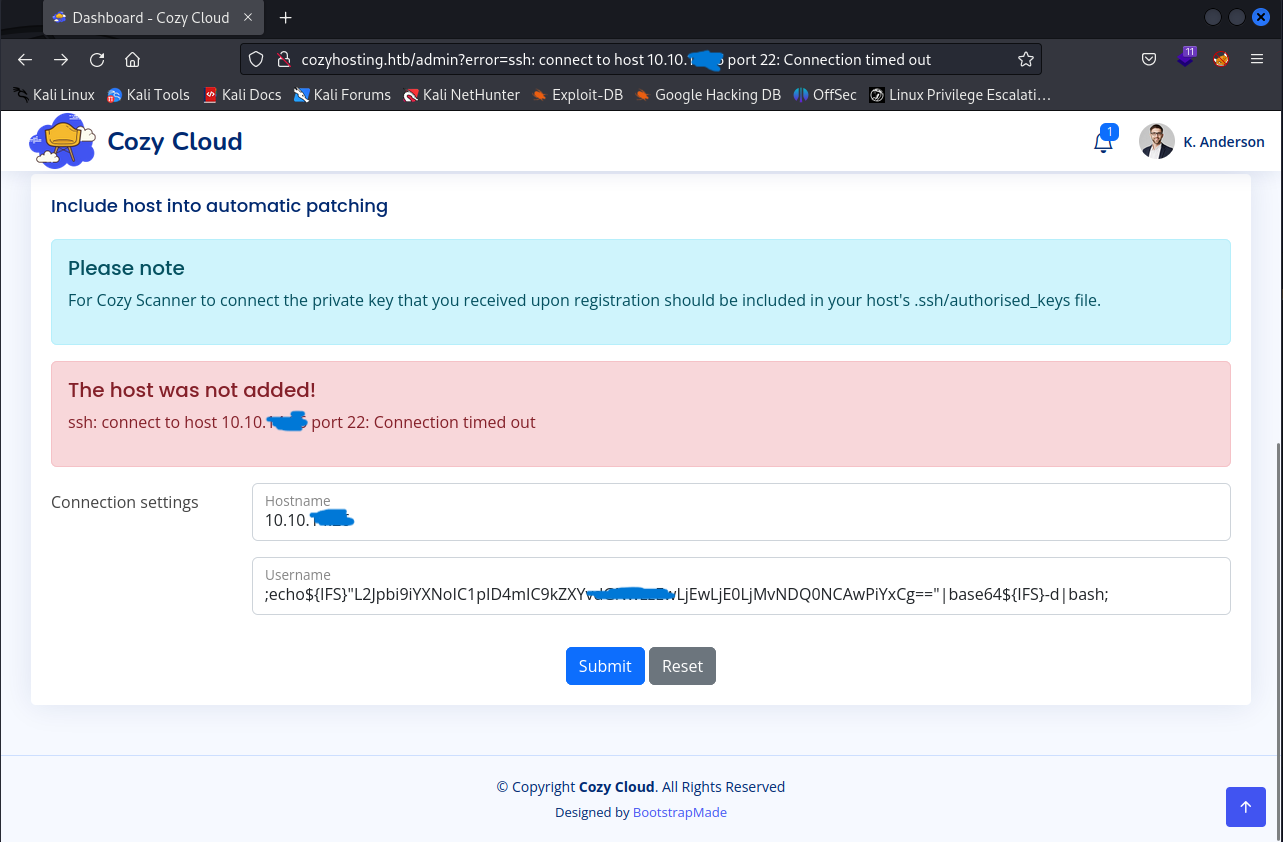This screenshot has width=1283, height=842.
Task: Open the Pocket save icon
Action: tap(1150, 60)
